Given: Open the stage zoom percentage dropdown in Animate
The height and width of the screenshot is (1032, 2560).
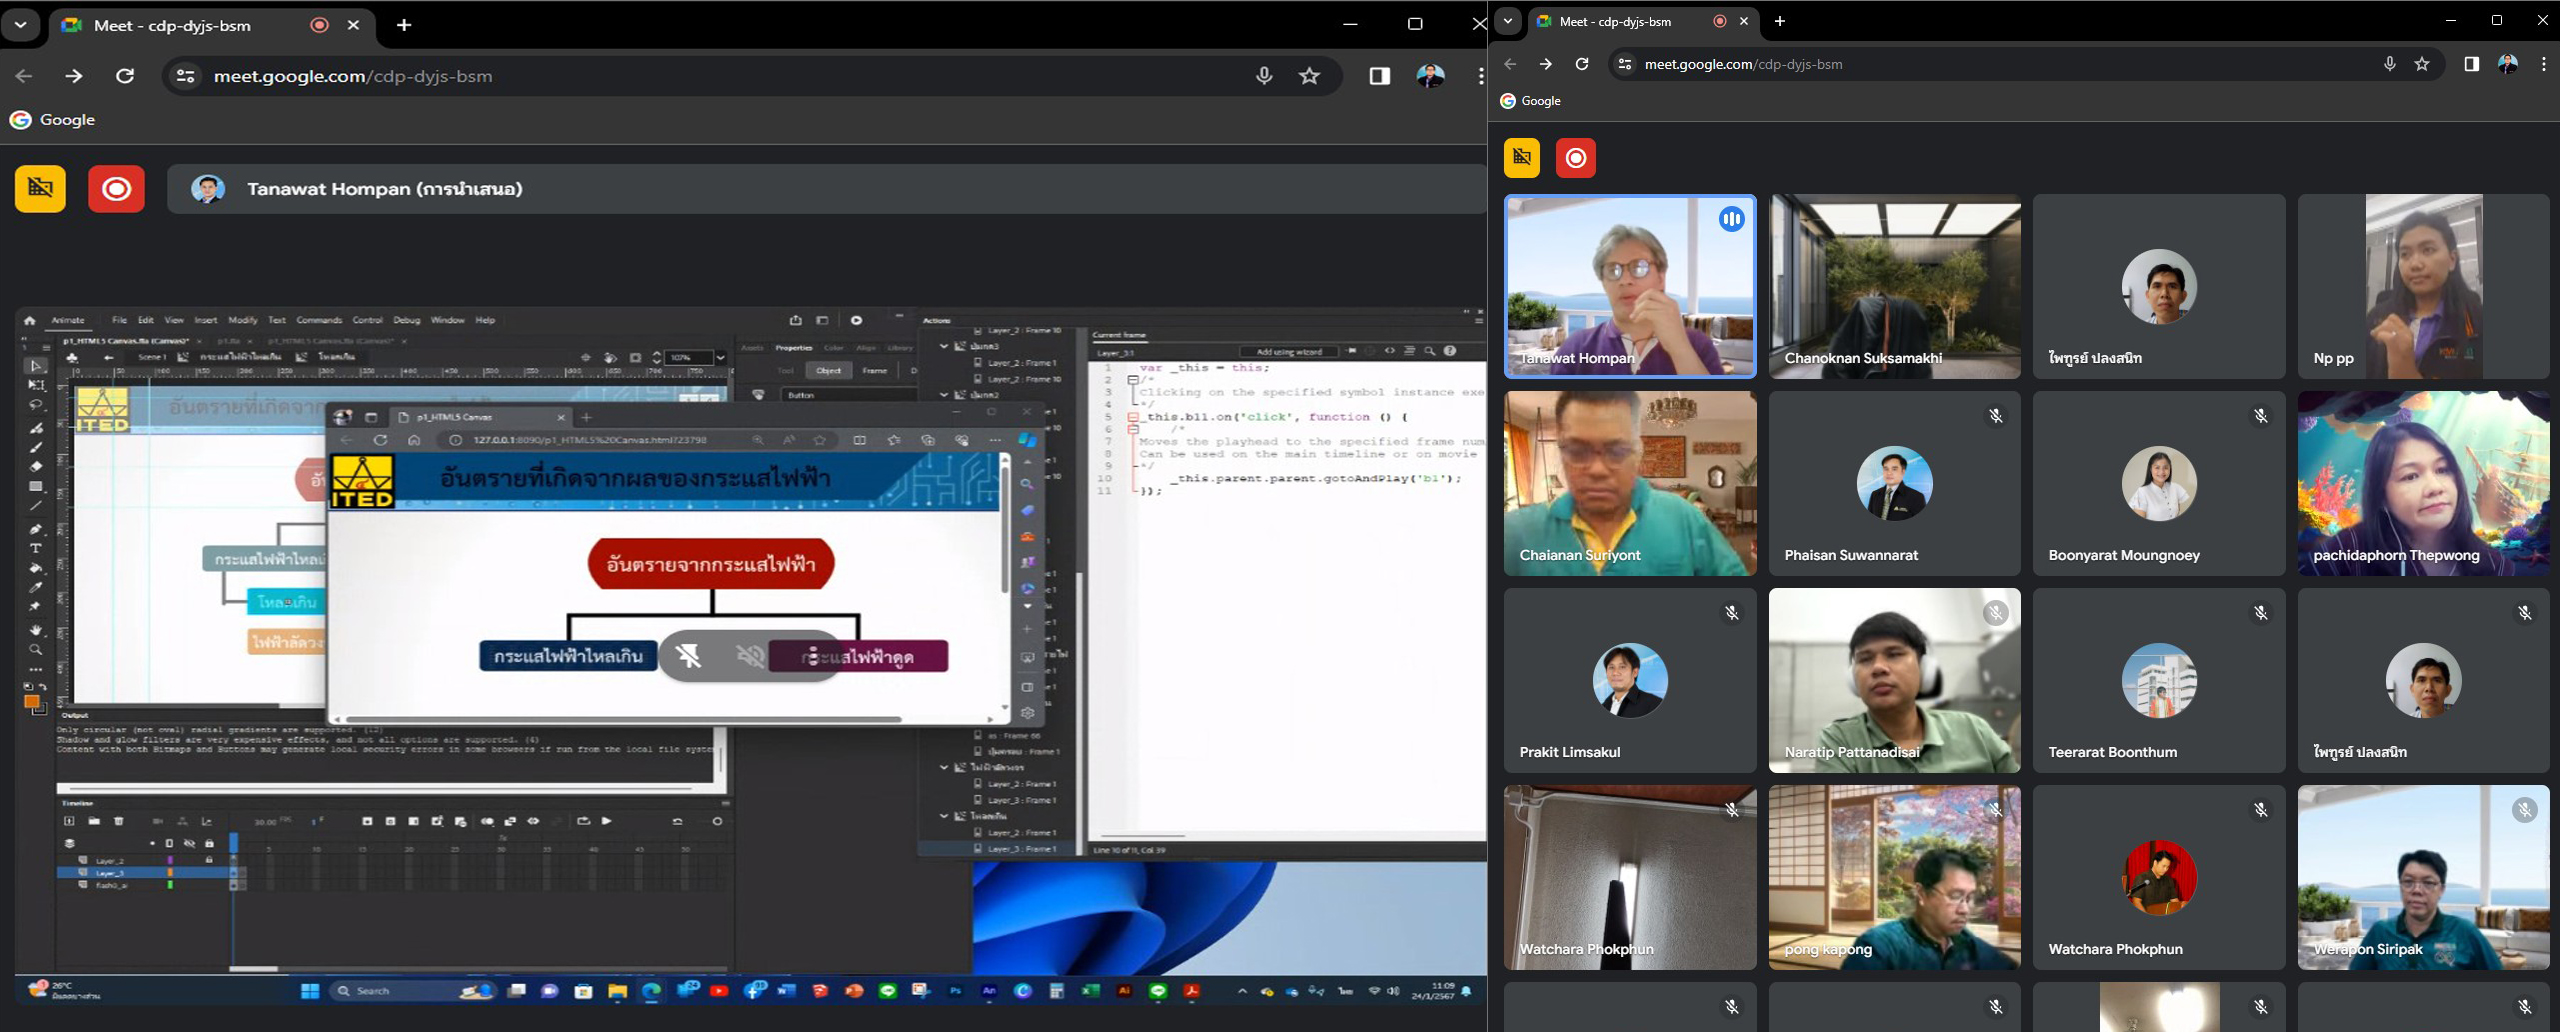Looking at the screenshot, I should [720, 357].
